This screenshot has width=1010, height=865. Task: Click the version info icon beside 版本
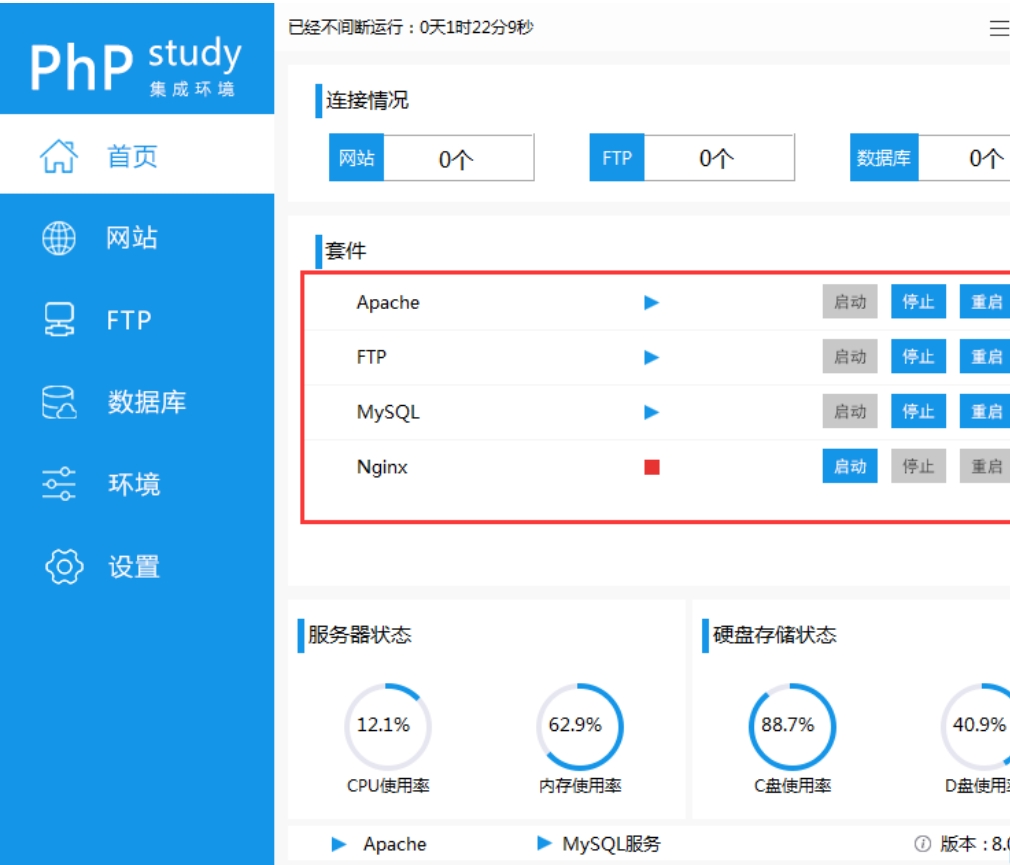922,843
